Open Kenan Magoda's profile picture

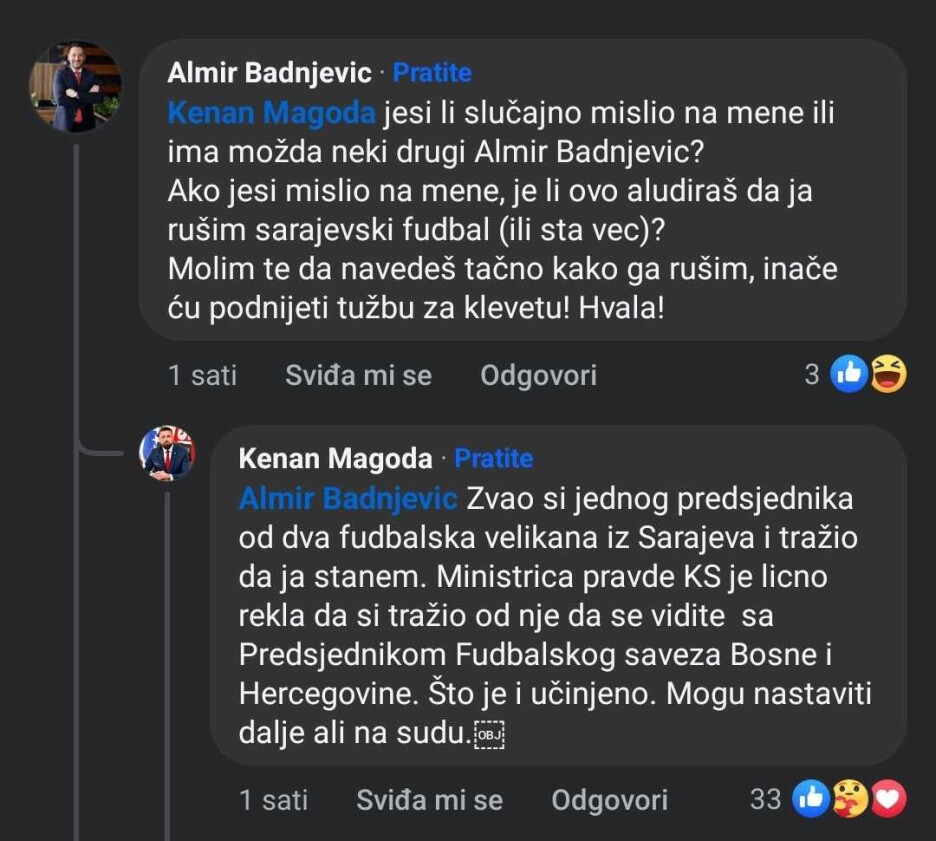pyautogui.click(x=166, y=453)
